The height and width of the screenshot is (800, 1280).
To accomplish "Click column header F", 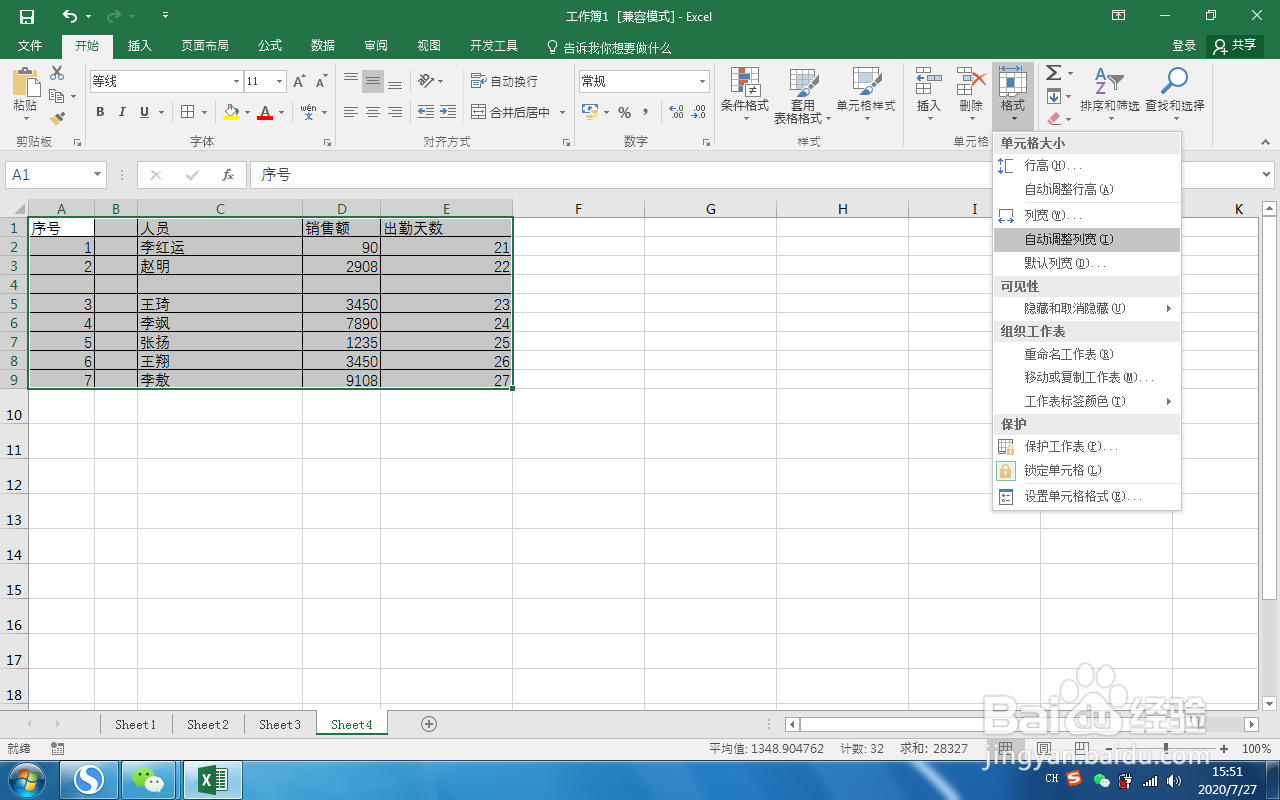I will (x=578, y=209).
